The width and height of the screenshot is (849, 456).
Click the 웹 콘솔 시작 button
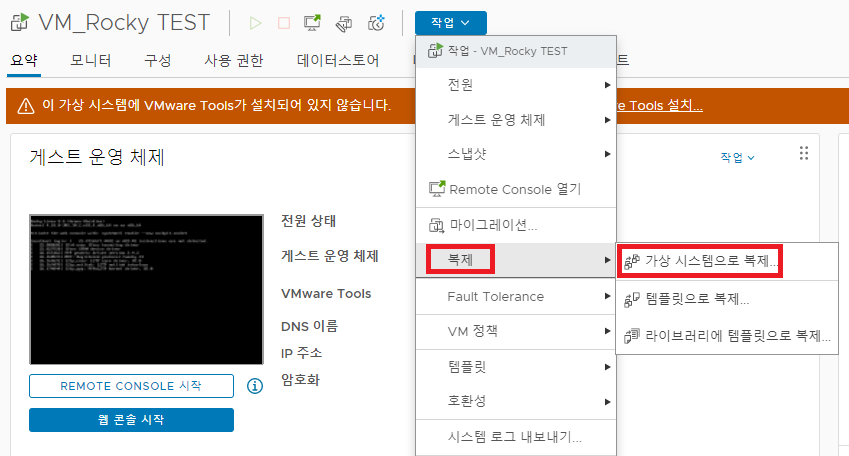coord(132,420)
